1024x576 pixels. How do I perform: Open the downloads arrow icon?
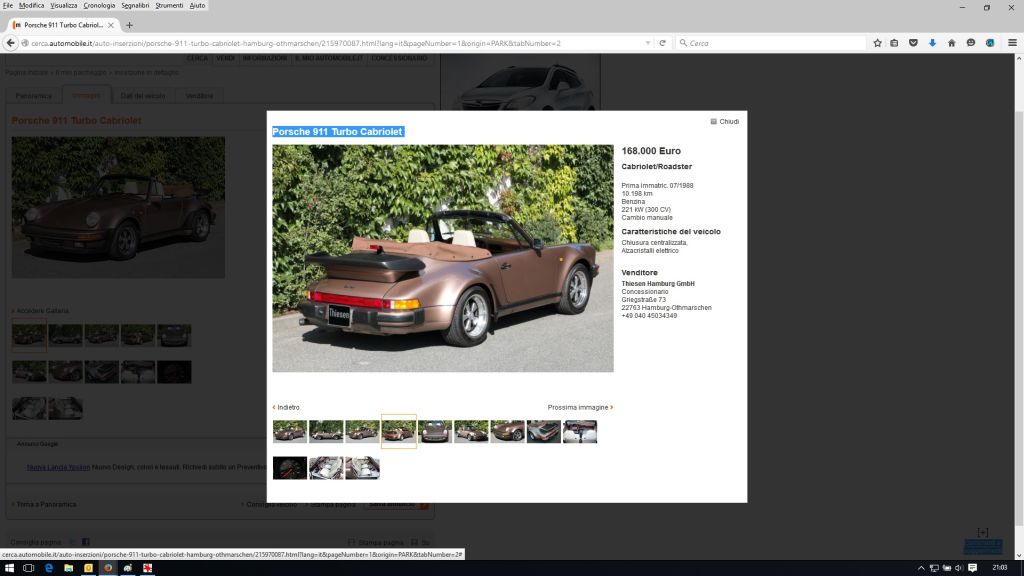pyautogui.click(x=933, y=43)
